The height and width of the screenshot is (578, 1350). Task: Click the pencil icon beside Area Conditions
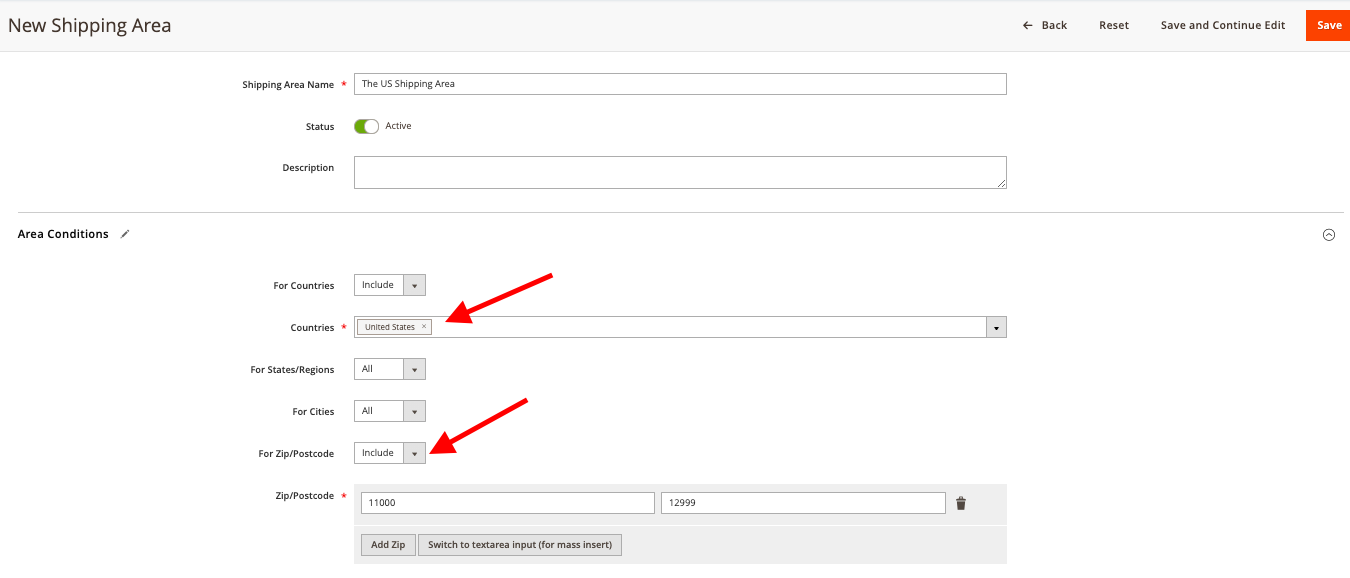pos(124,233)
